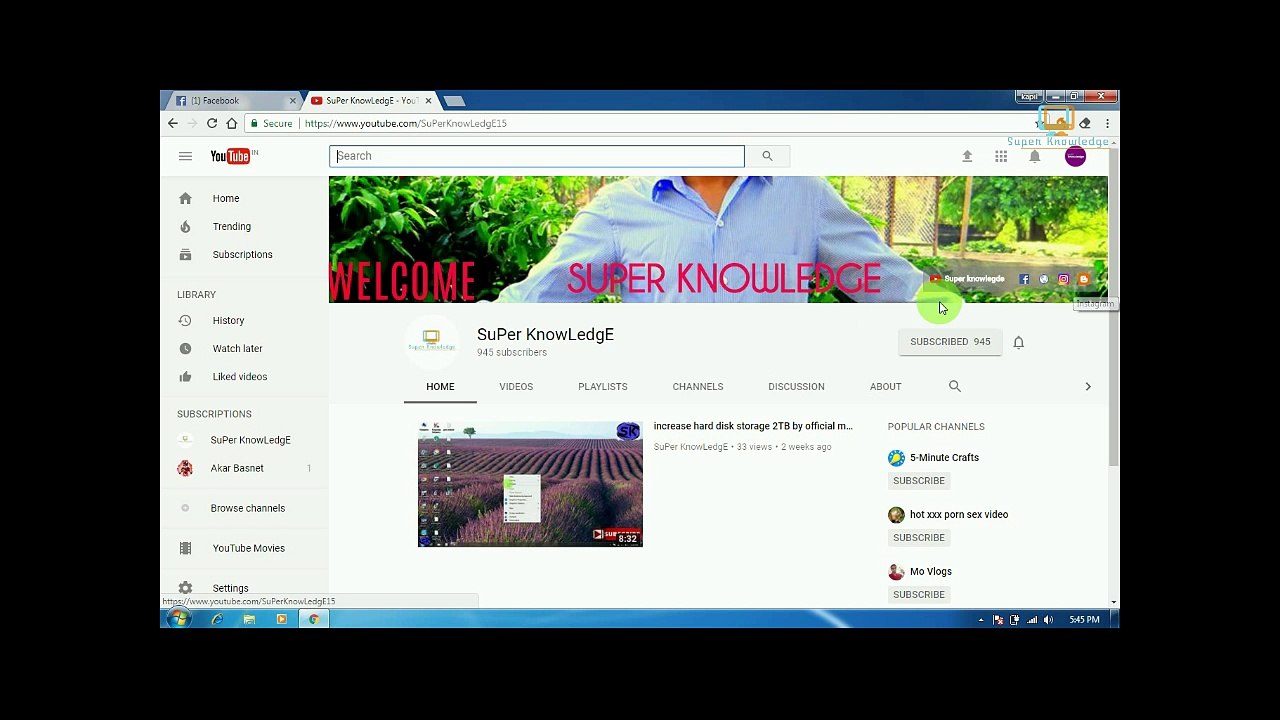
Task: Open the Facebook icon on the channel banner
Action: tap(1024, 279)
